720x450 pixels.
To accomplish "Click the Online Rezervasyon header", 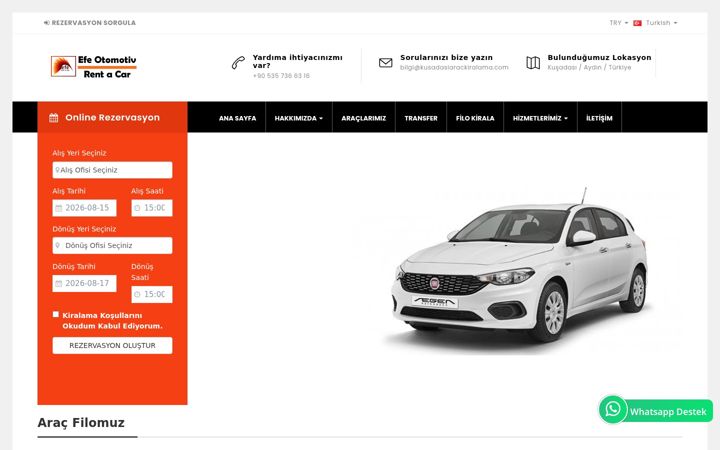I will 112,118.
